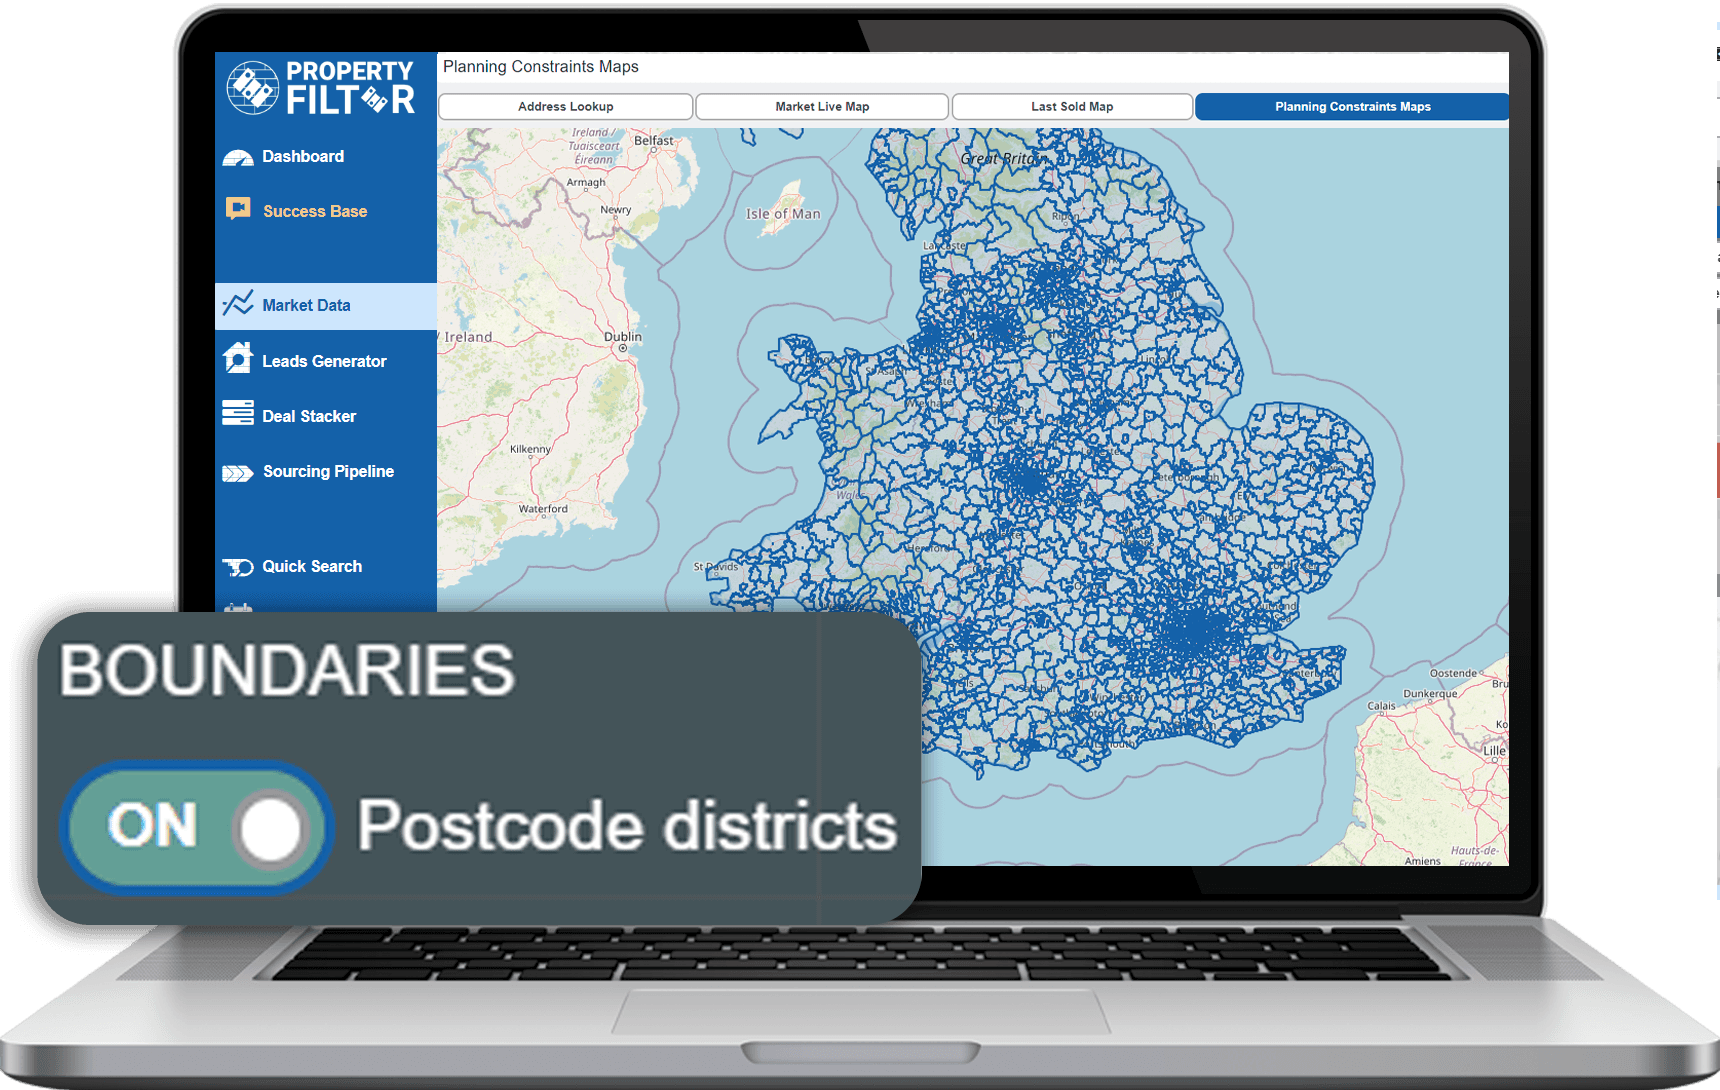Select the Leads Generator house icon

(237, 359)
